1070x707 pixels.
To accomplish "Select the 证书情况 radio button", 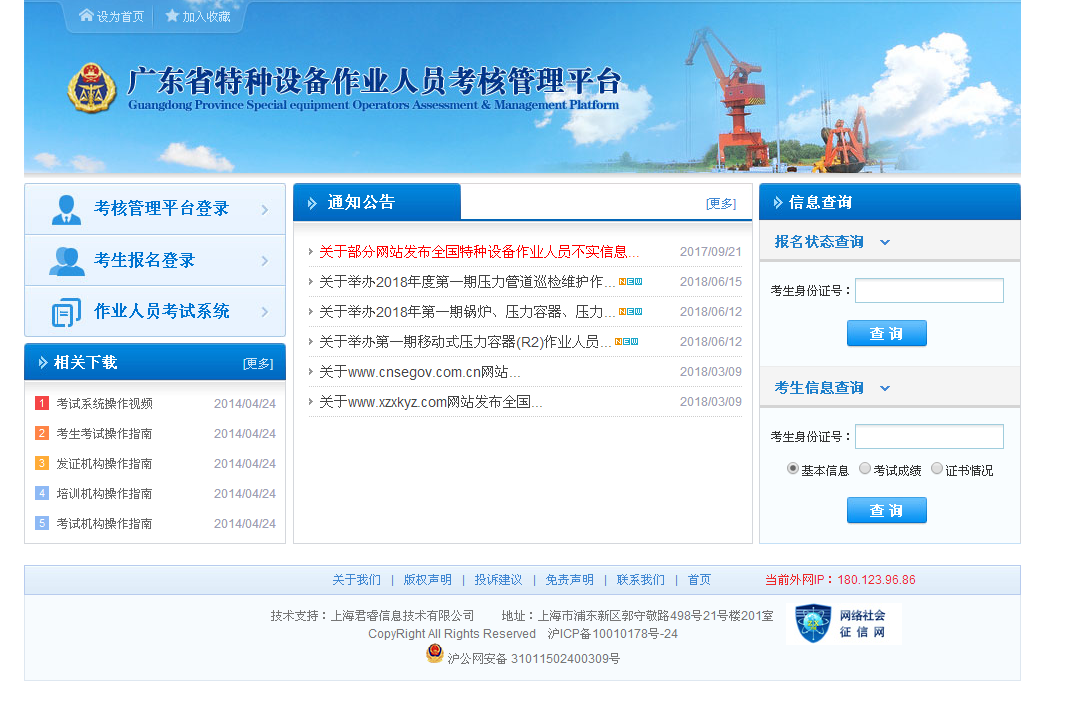I will [937, 468].
